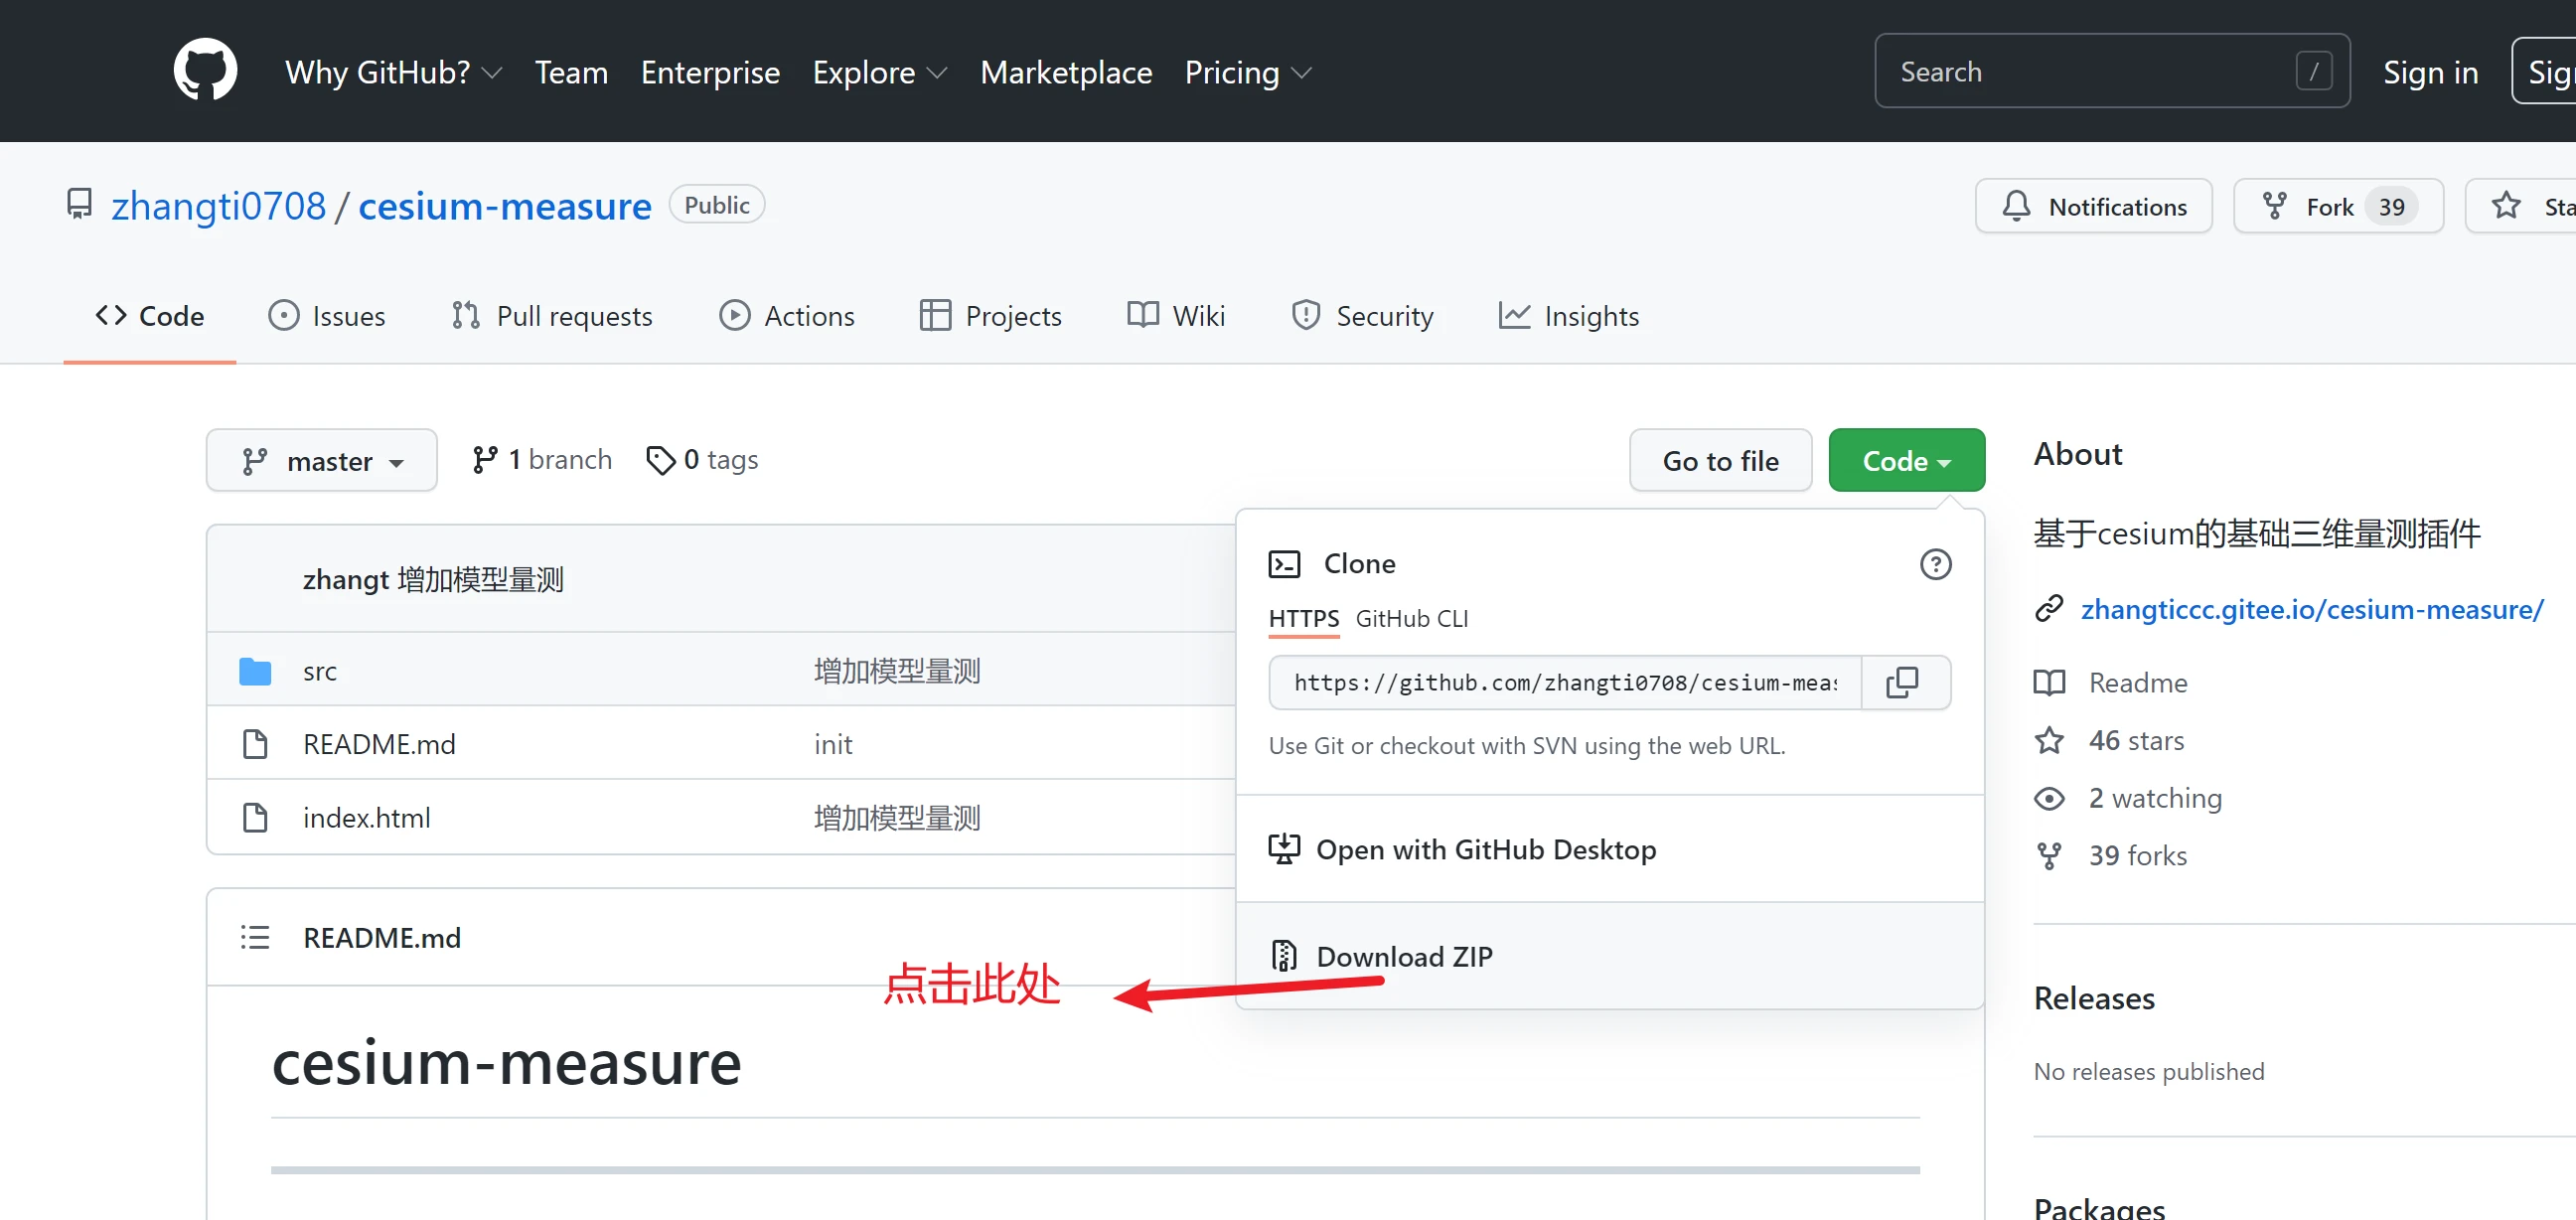2576x1220 pixels.
Task: Click the table of contents list icon
Action: click(255, 937)
